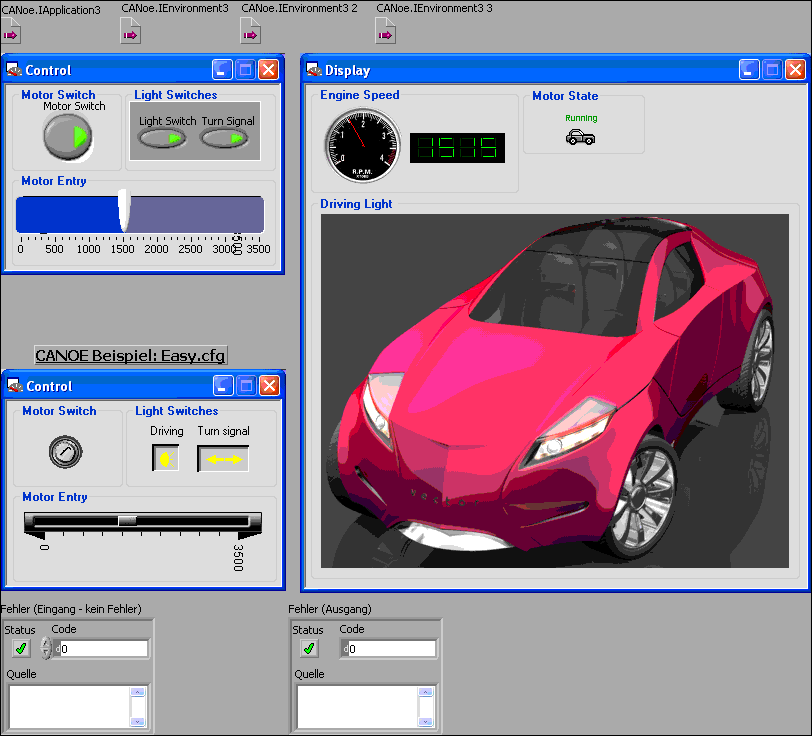Image resolution: width=812 pixels, height=736 pixels.
Task: Click the Code input field in Fehler Ausgang
Action: [x=392, y=649]
